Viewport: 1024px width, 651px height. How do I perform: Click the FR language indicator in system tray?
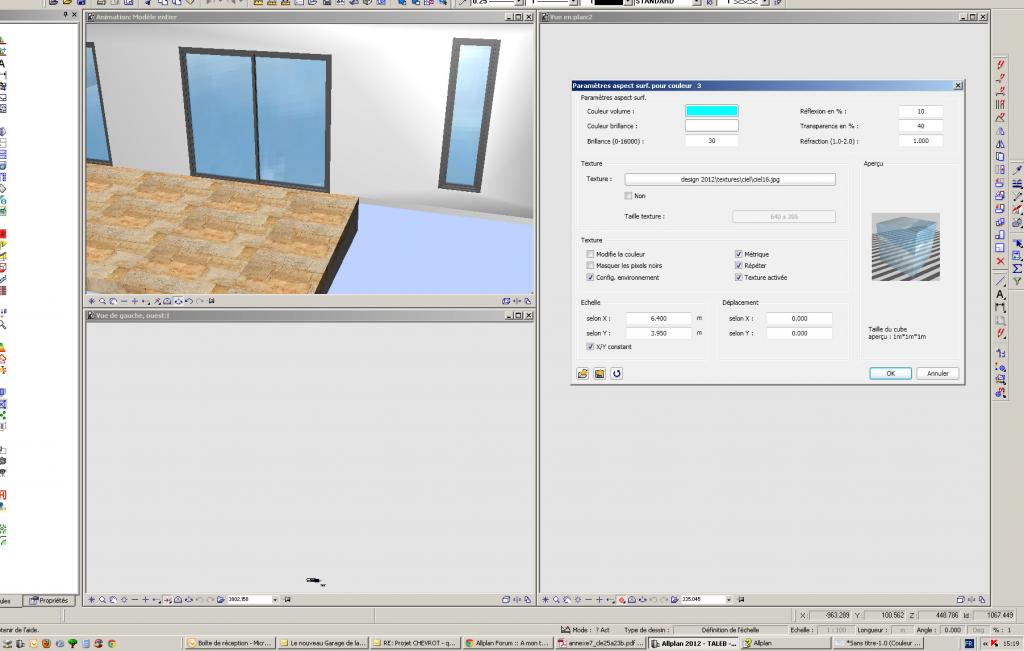[969, 643]
